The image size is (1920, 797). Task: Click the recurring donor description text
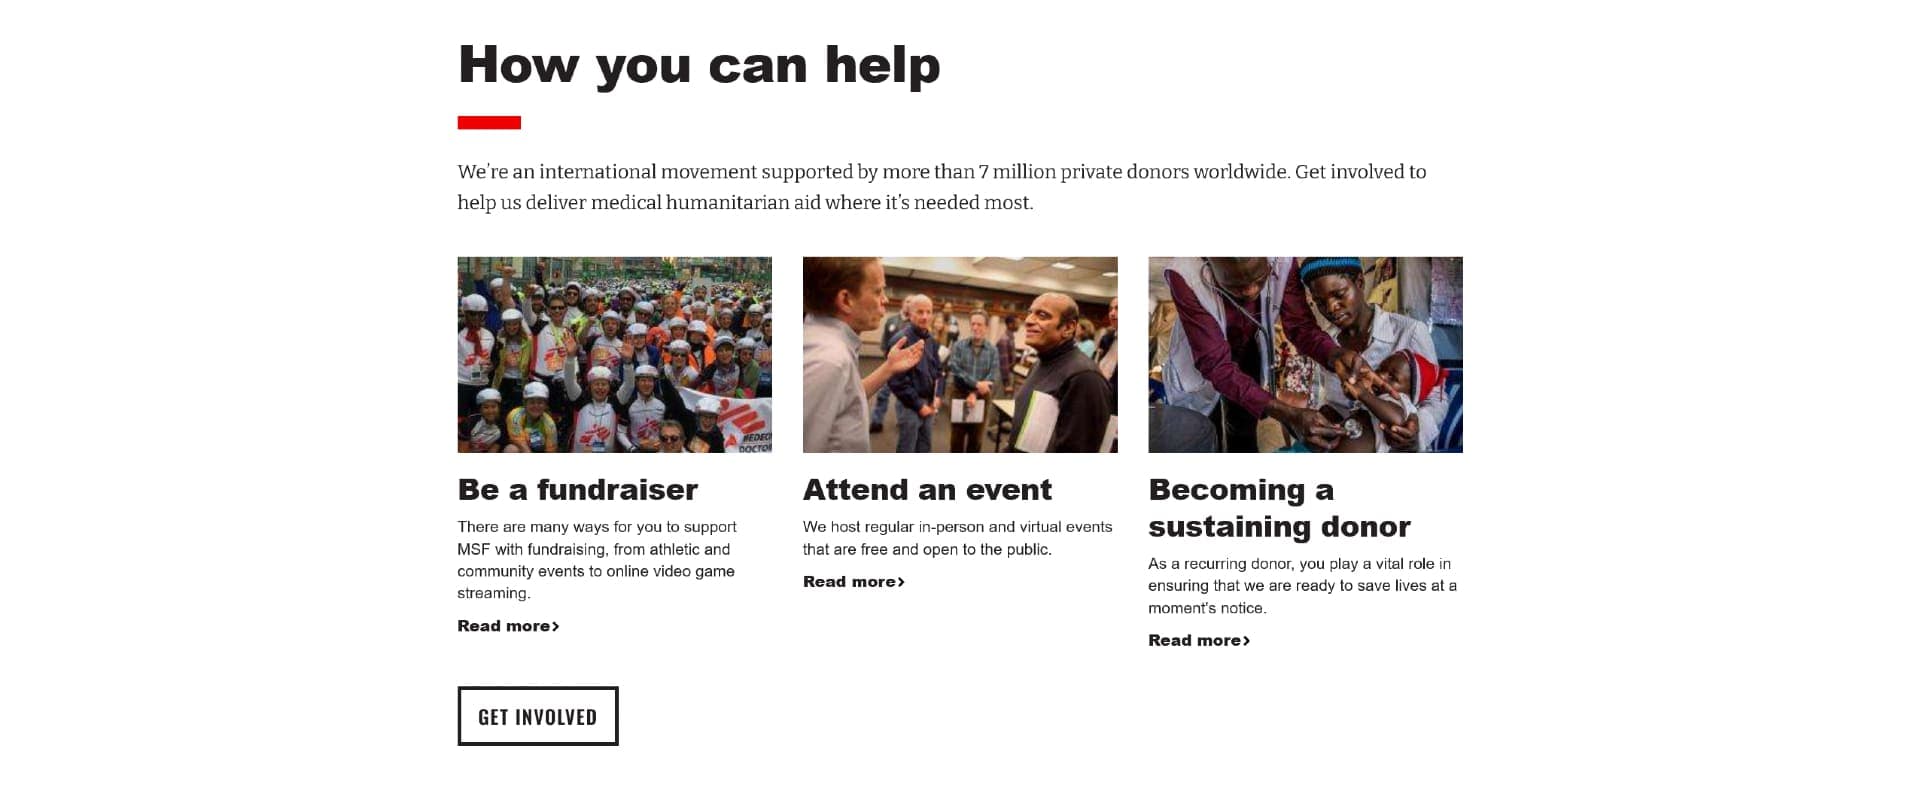coord(1301,586)
